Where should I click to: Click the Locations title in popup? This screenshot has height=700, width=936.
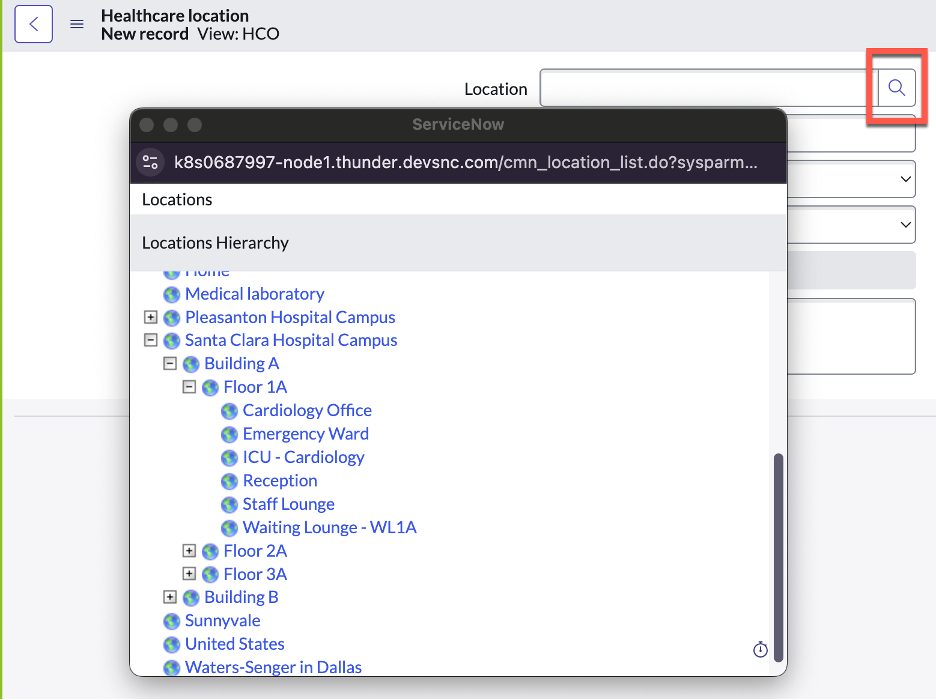(177, 199)
